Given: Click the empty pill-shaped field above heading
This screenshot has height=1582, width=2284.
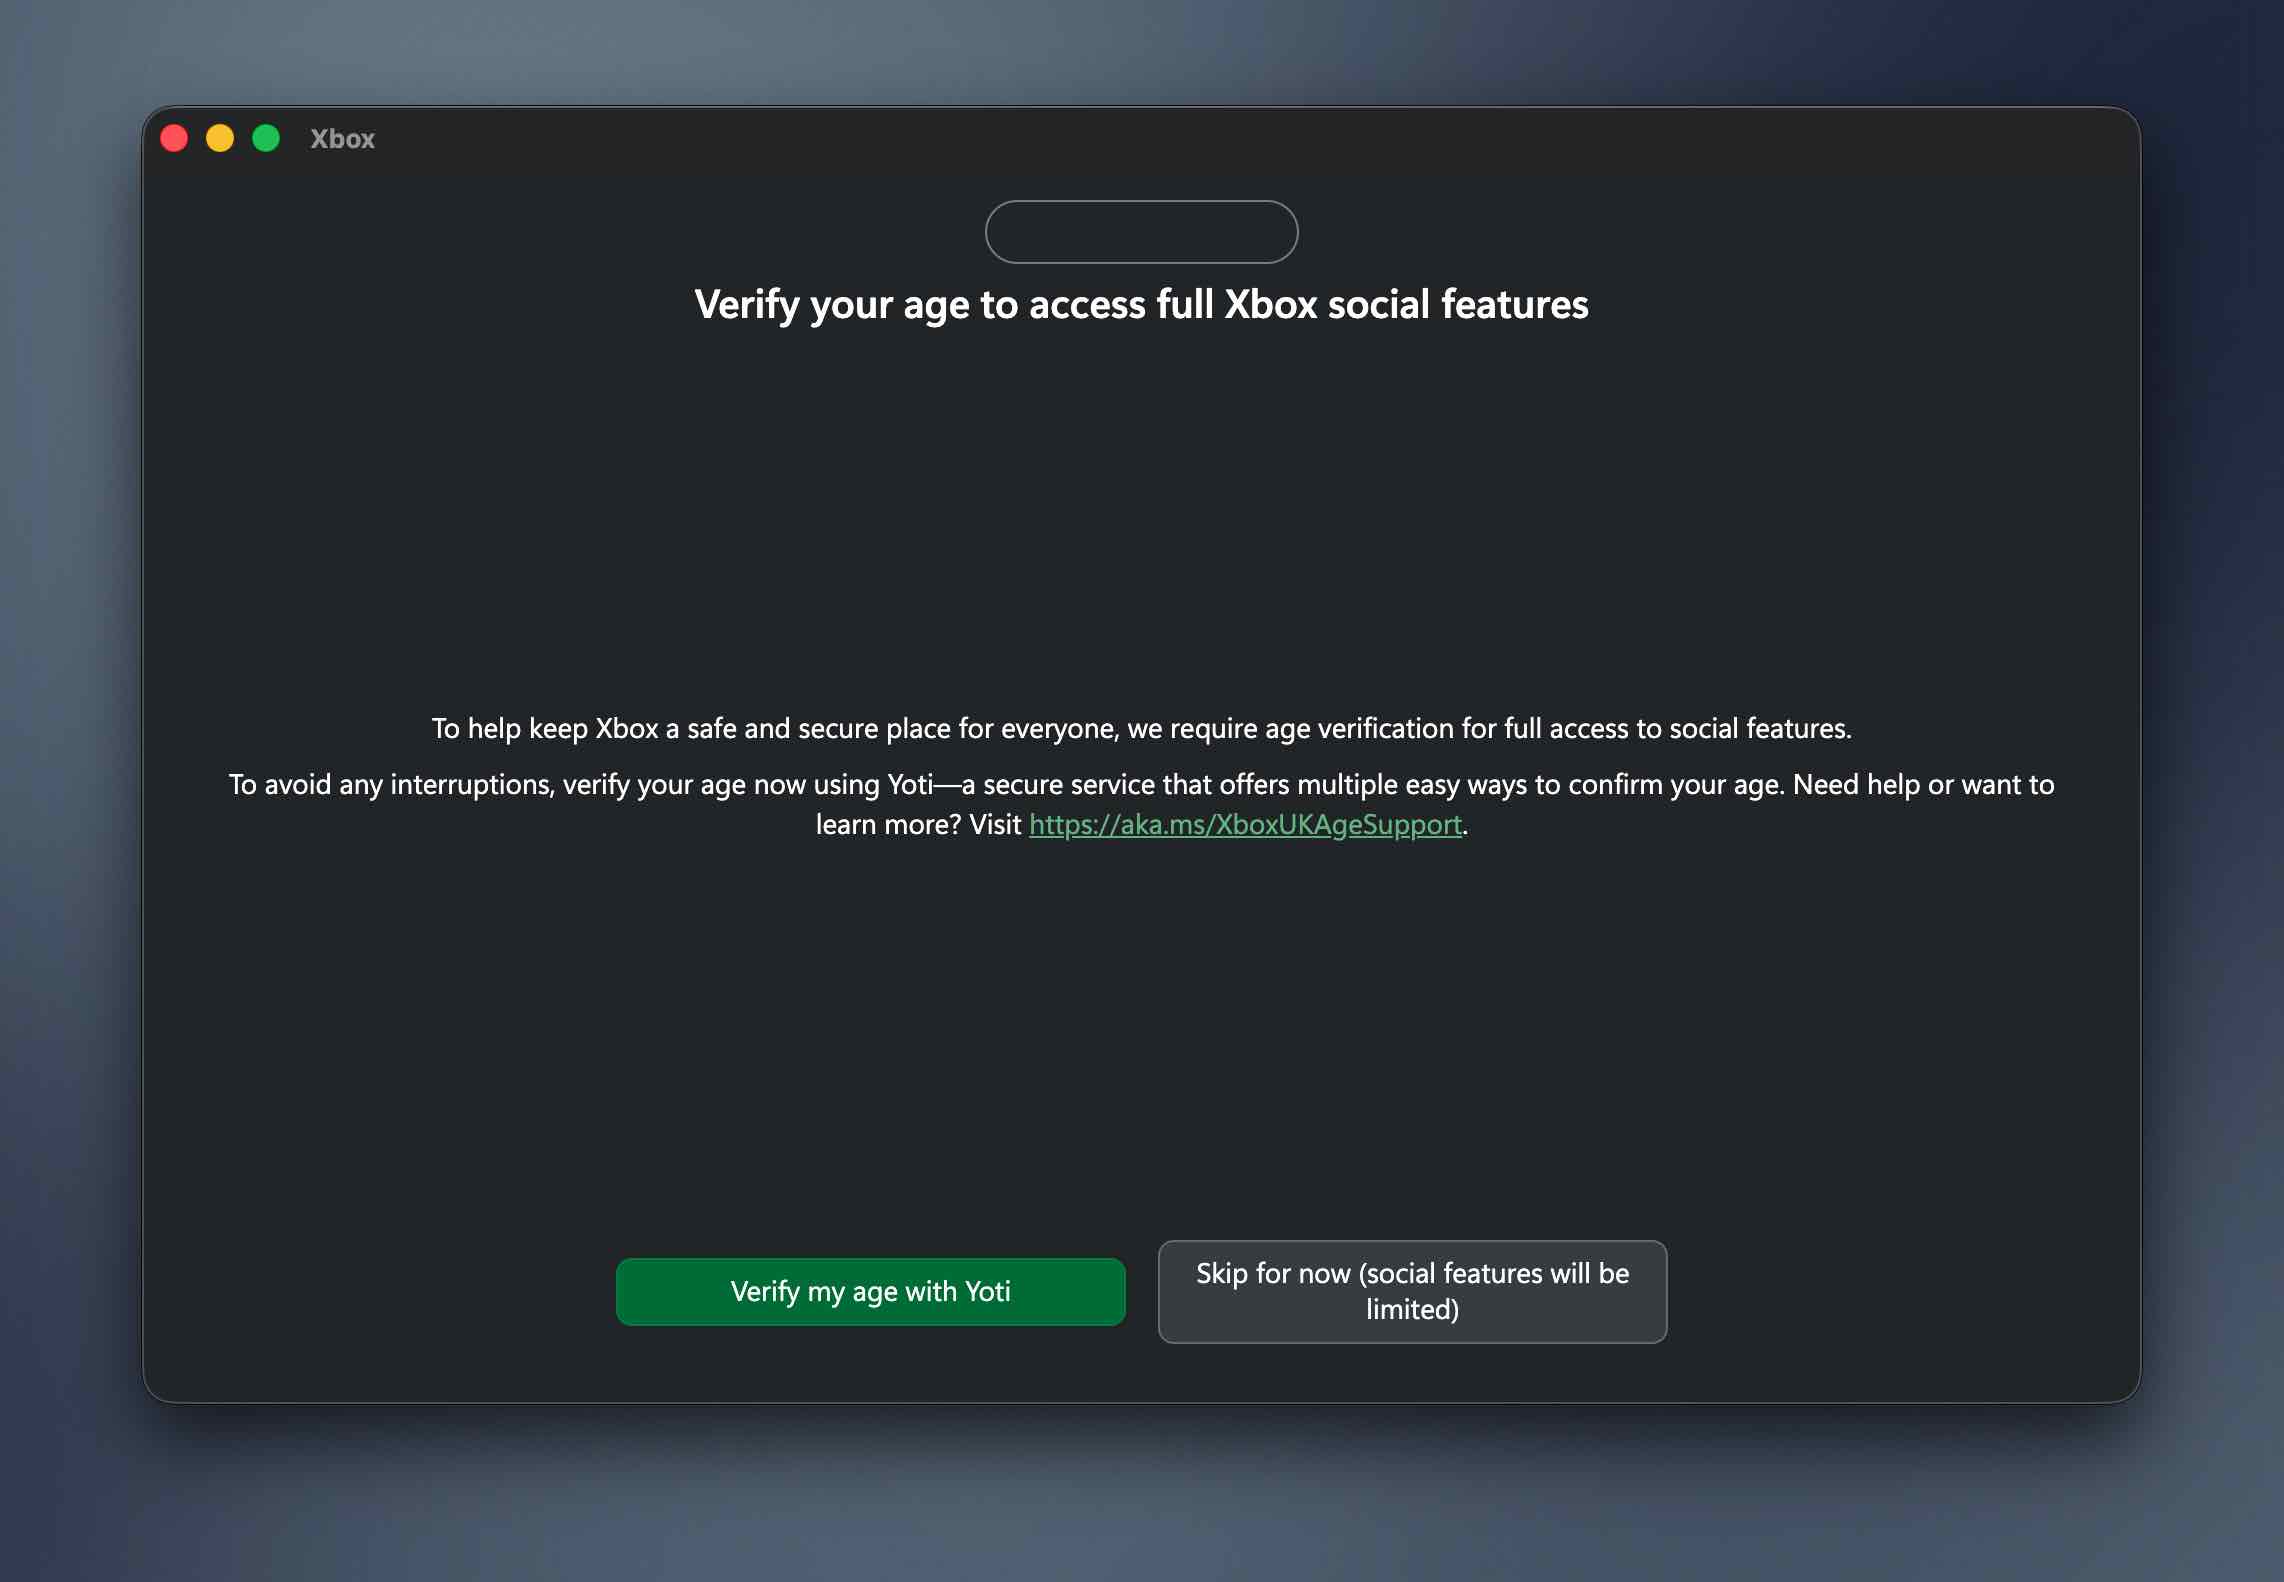Looking at the screenshot, I should pyautogui.click(x=1141, y=232).
